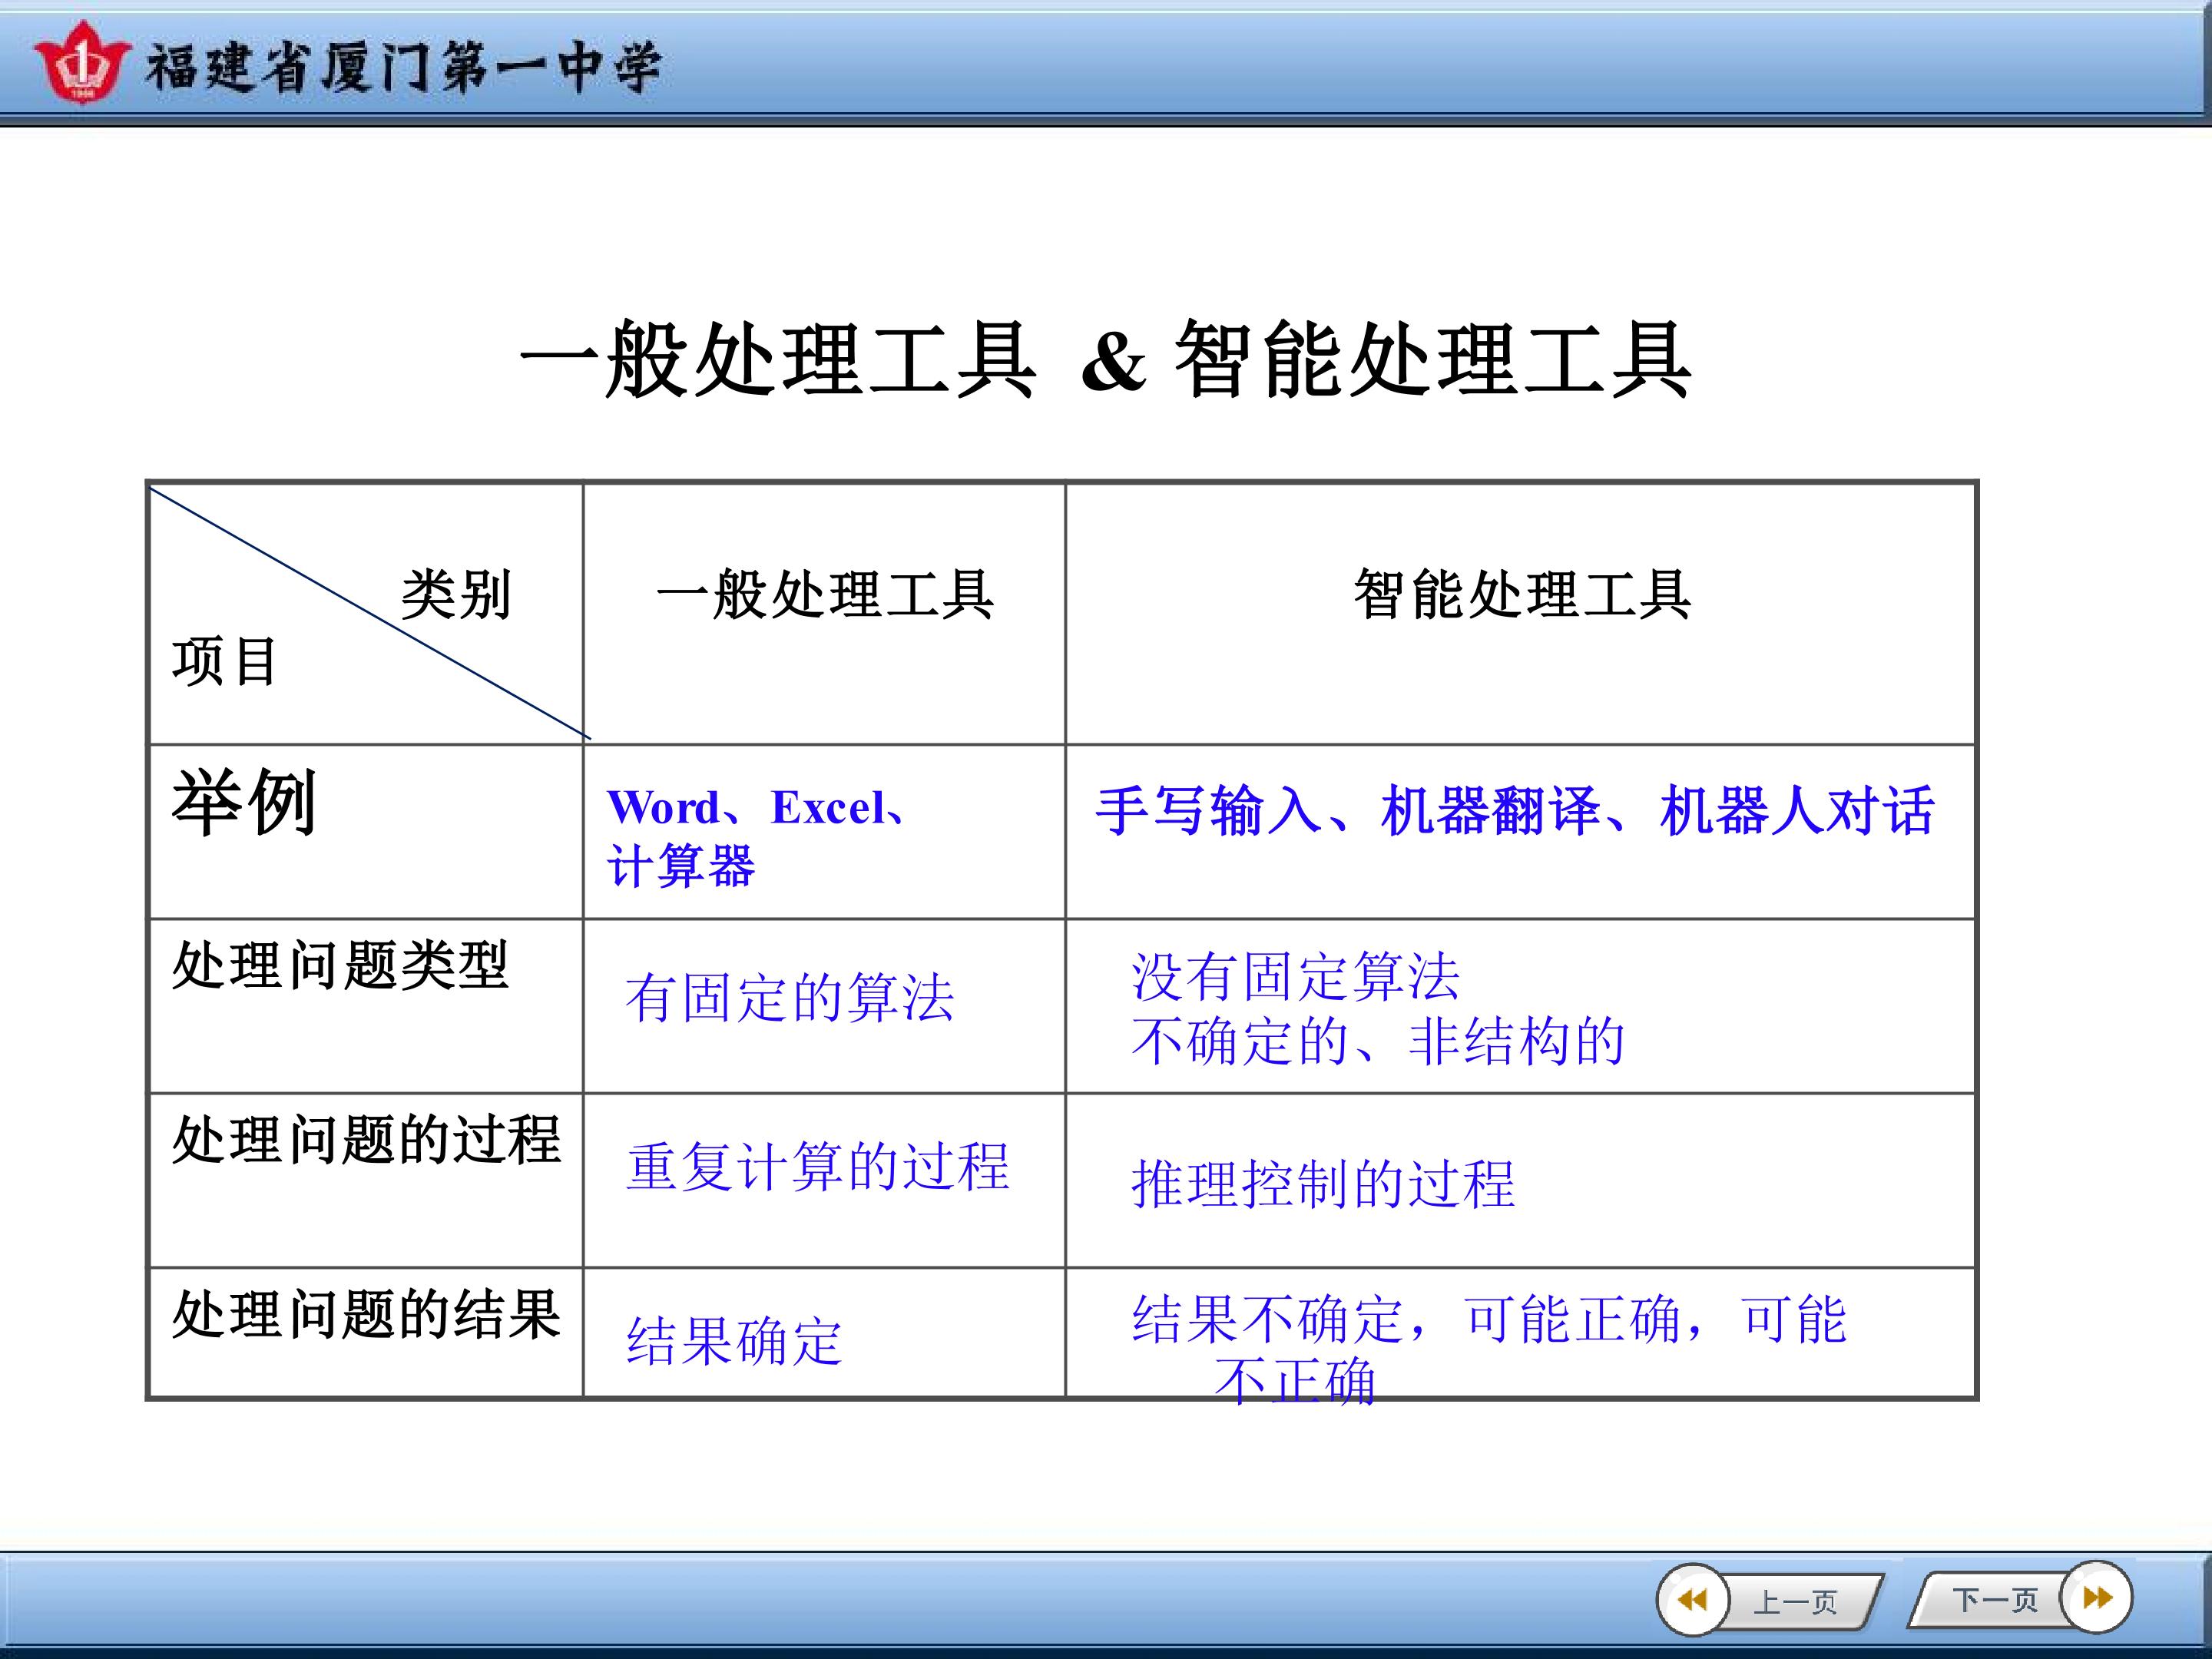Click the 处理问题的过程 row label
The image size is (2212, 1659).
pyautogui.click(x=366, y=1139)
